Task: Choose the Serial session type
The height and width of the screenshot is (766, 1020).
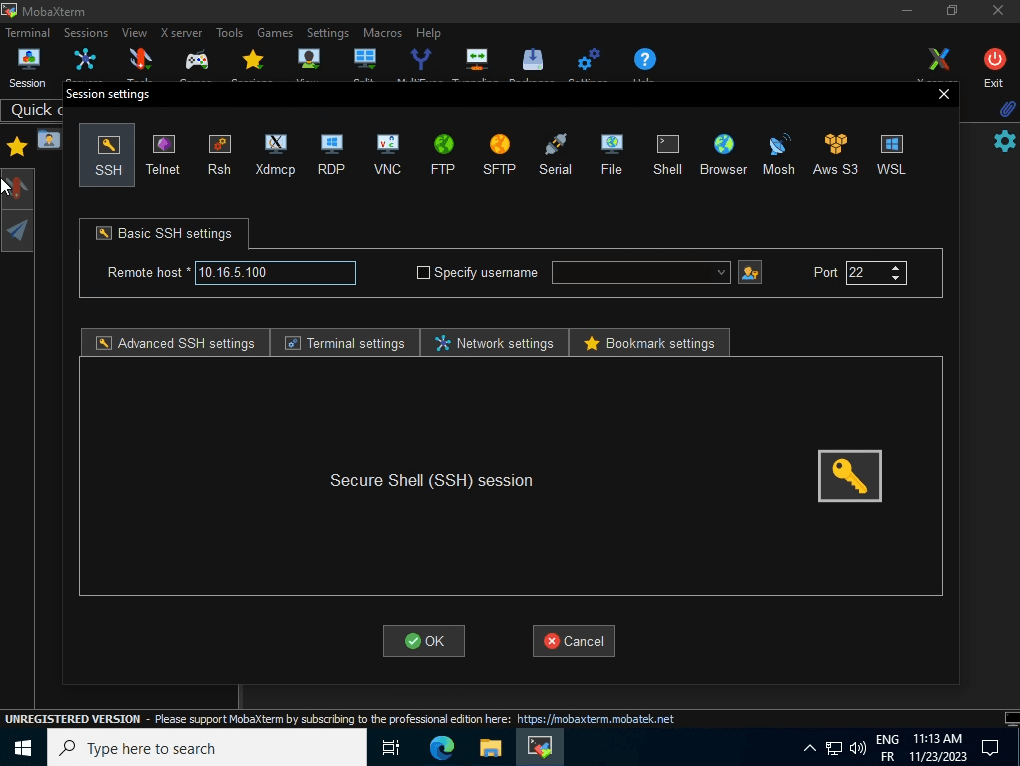Action: [556, 155]
